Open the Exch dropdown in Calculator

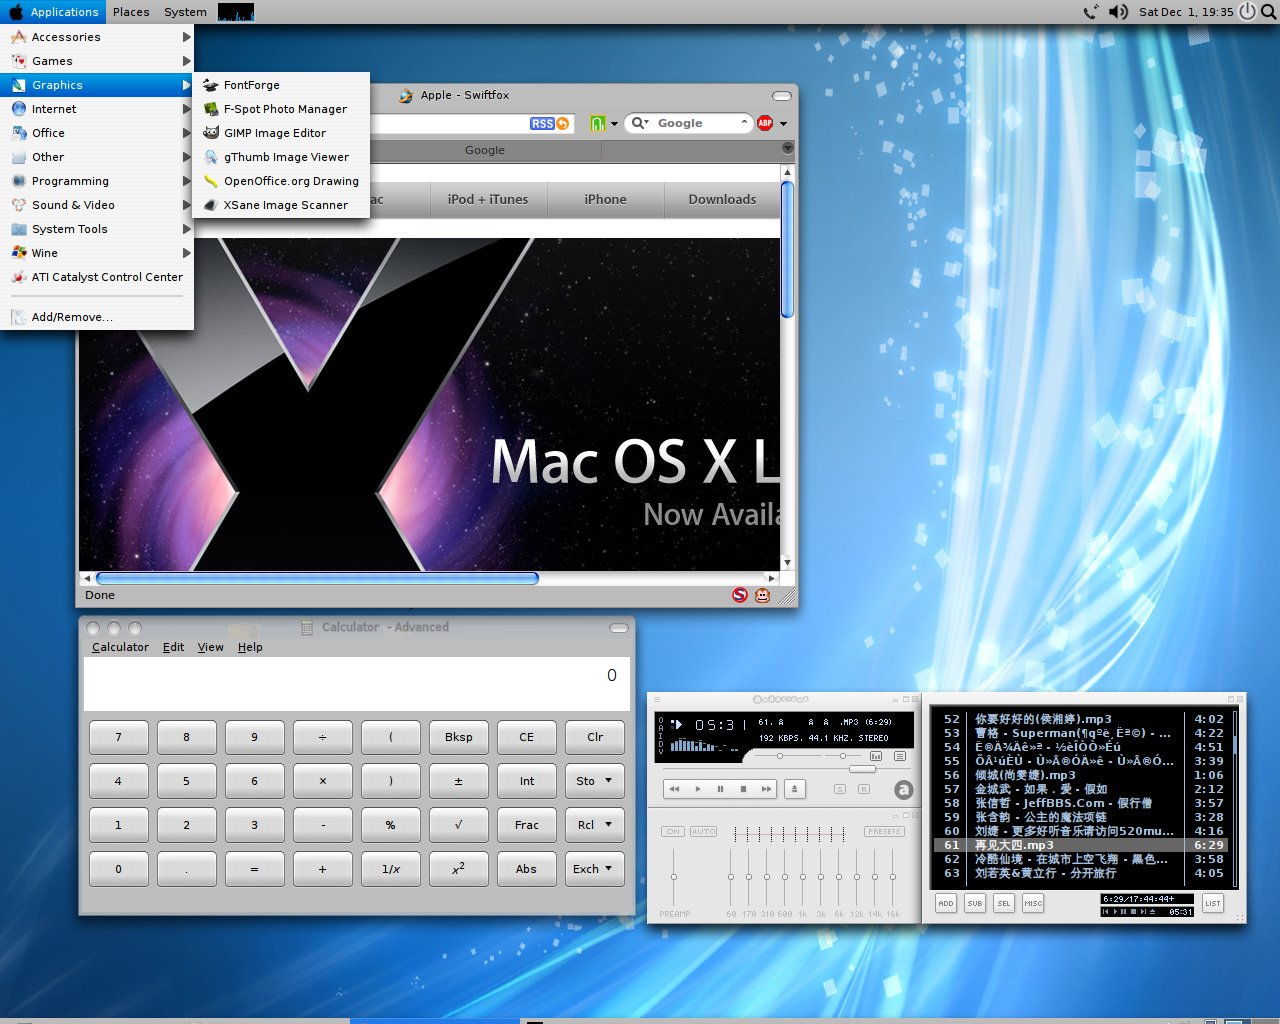(595, 870)
